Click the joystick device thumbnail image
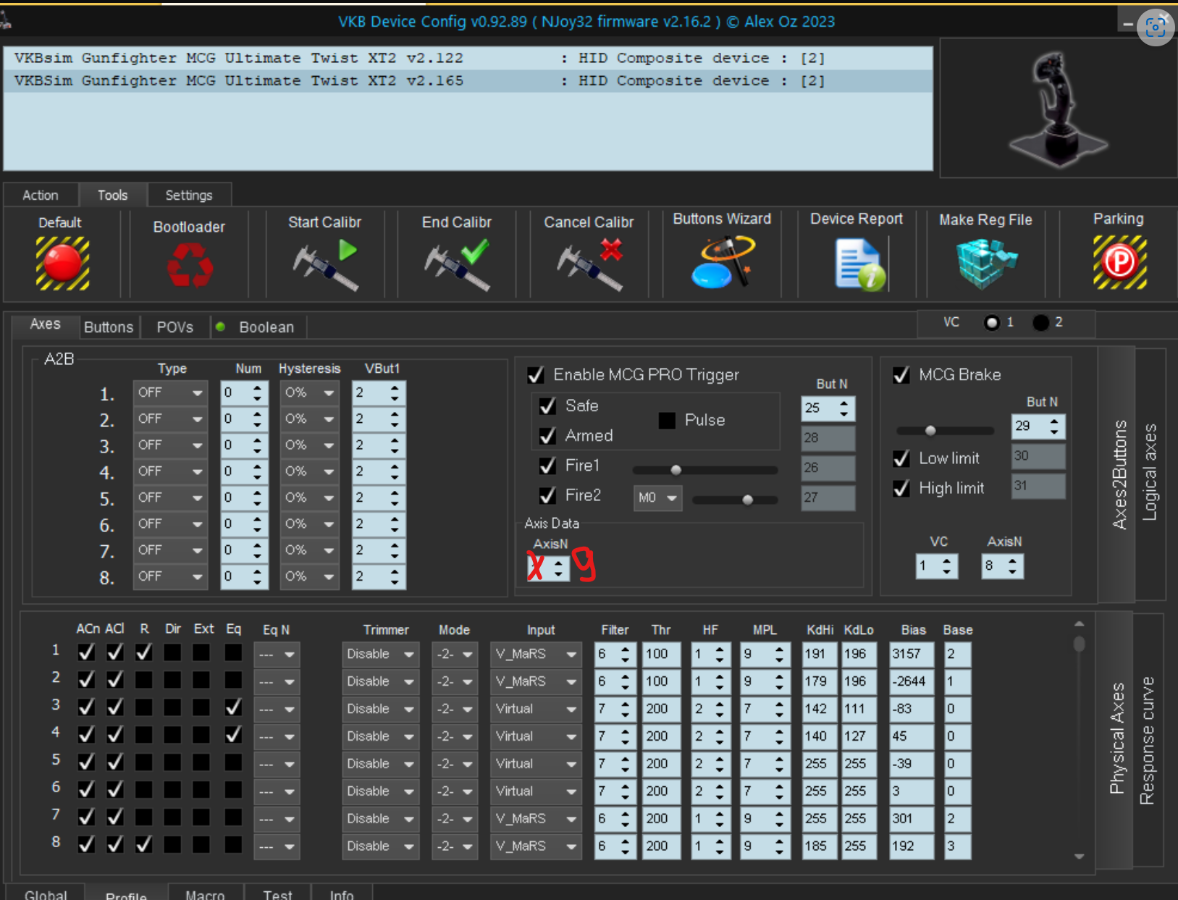 tap(1058, 109)
